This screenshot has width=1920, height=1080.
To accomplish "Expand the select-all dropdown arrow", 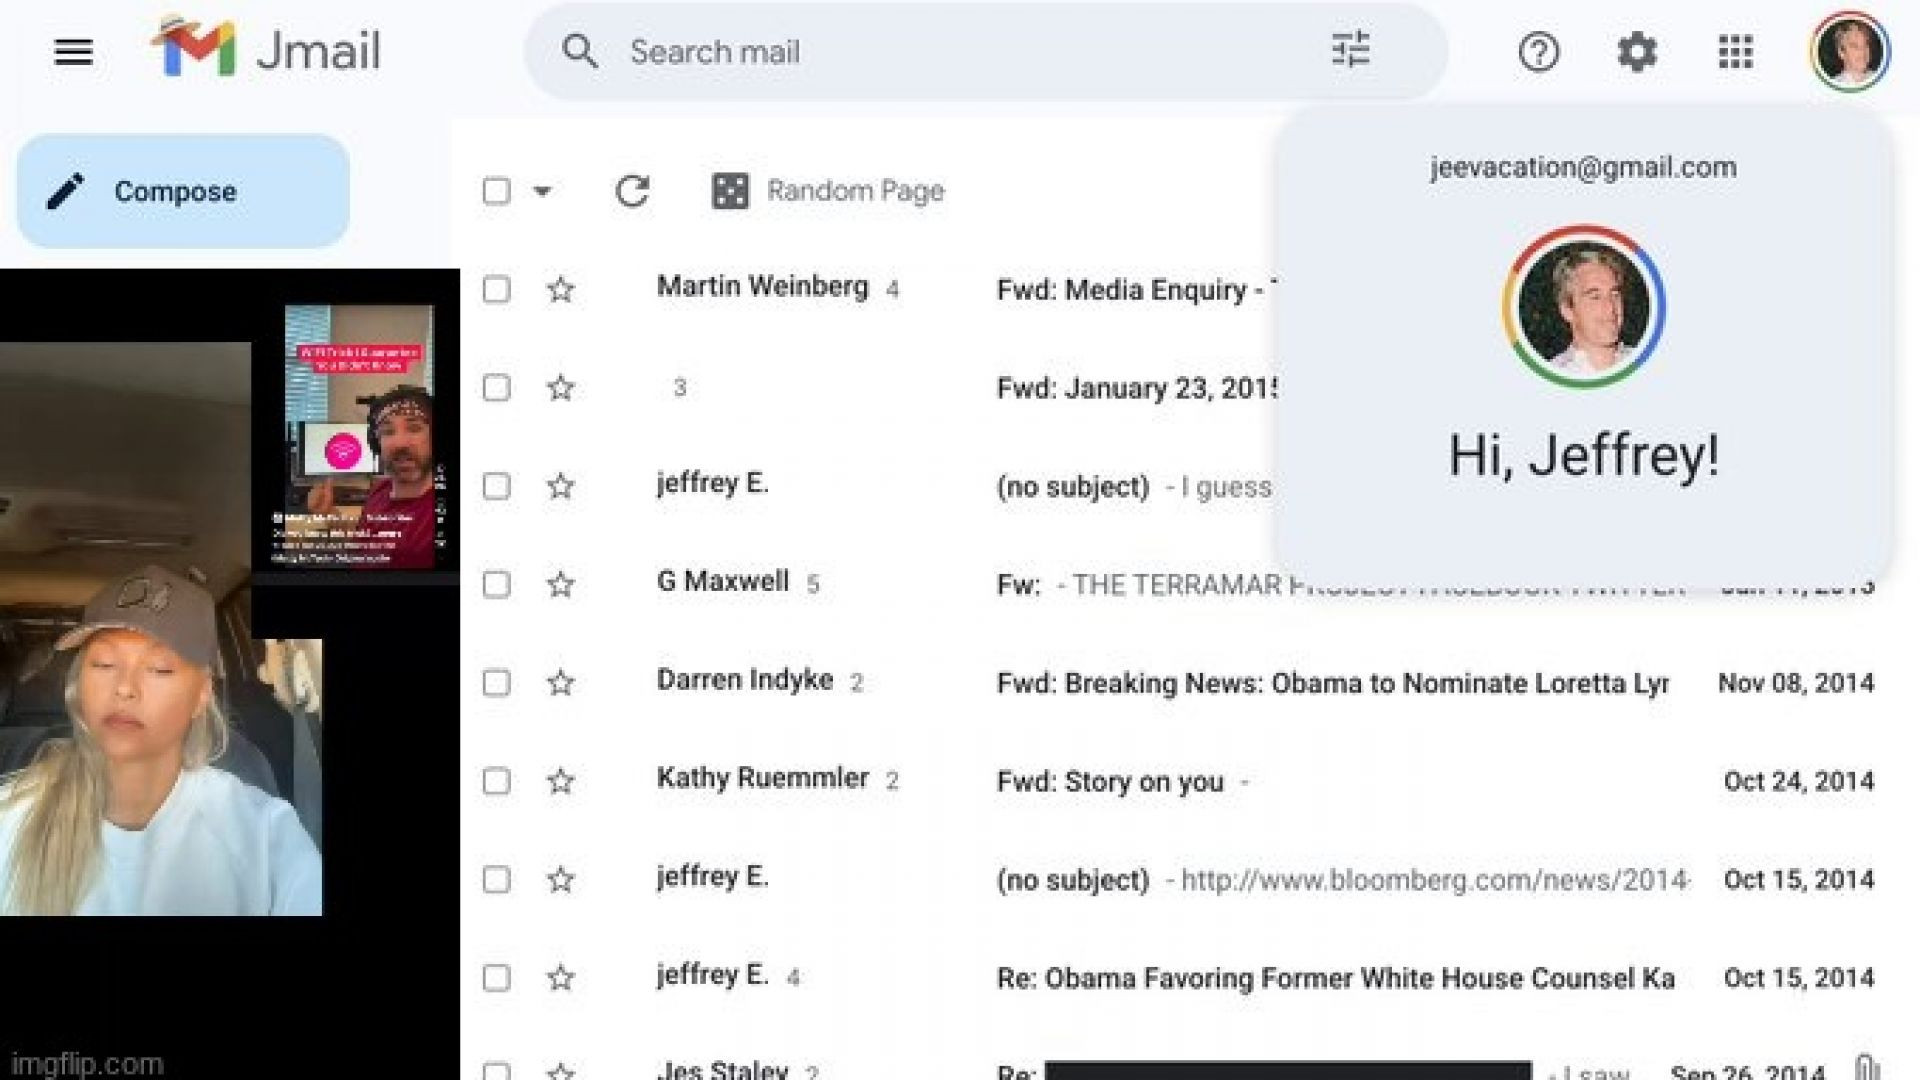I will click(x=542, y=191).
